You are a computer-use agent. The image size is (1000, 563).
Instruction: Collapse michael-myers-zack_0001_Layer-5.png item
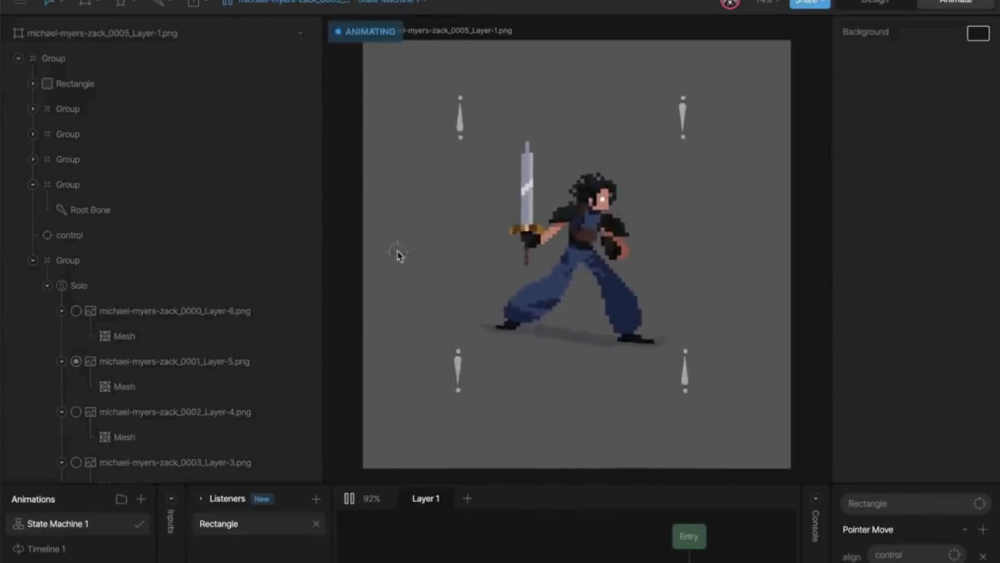[x=61, y=362]
